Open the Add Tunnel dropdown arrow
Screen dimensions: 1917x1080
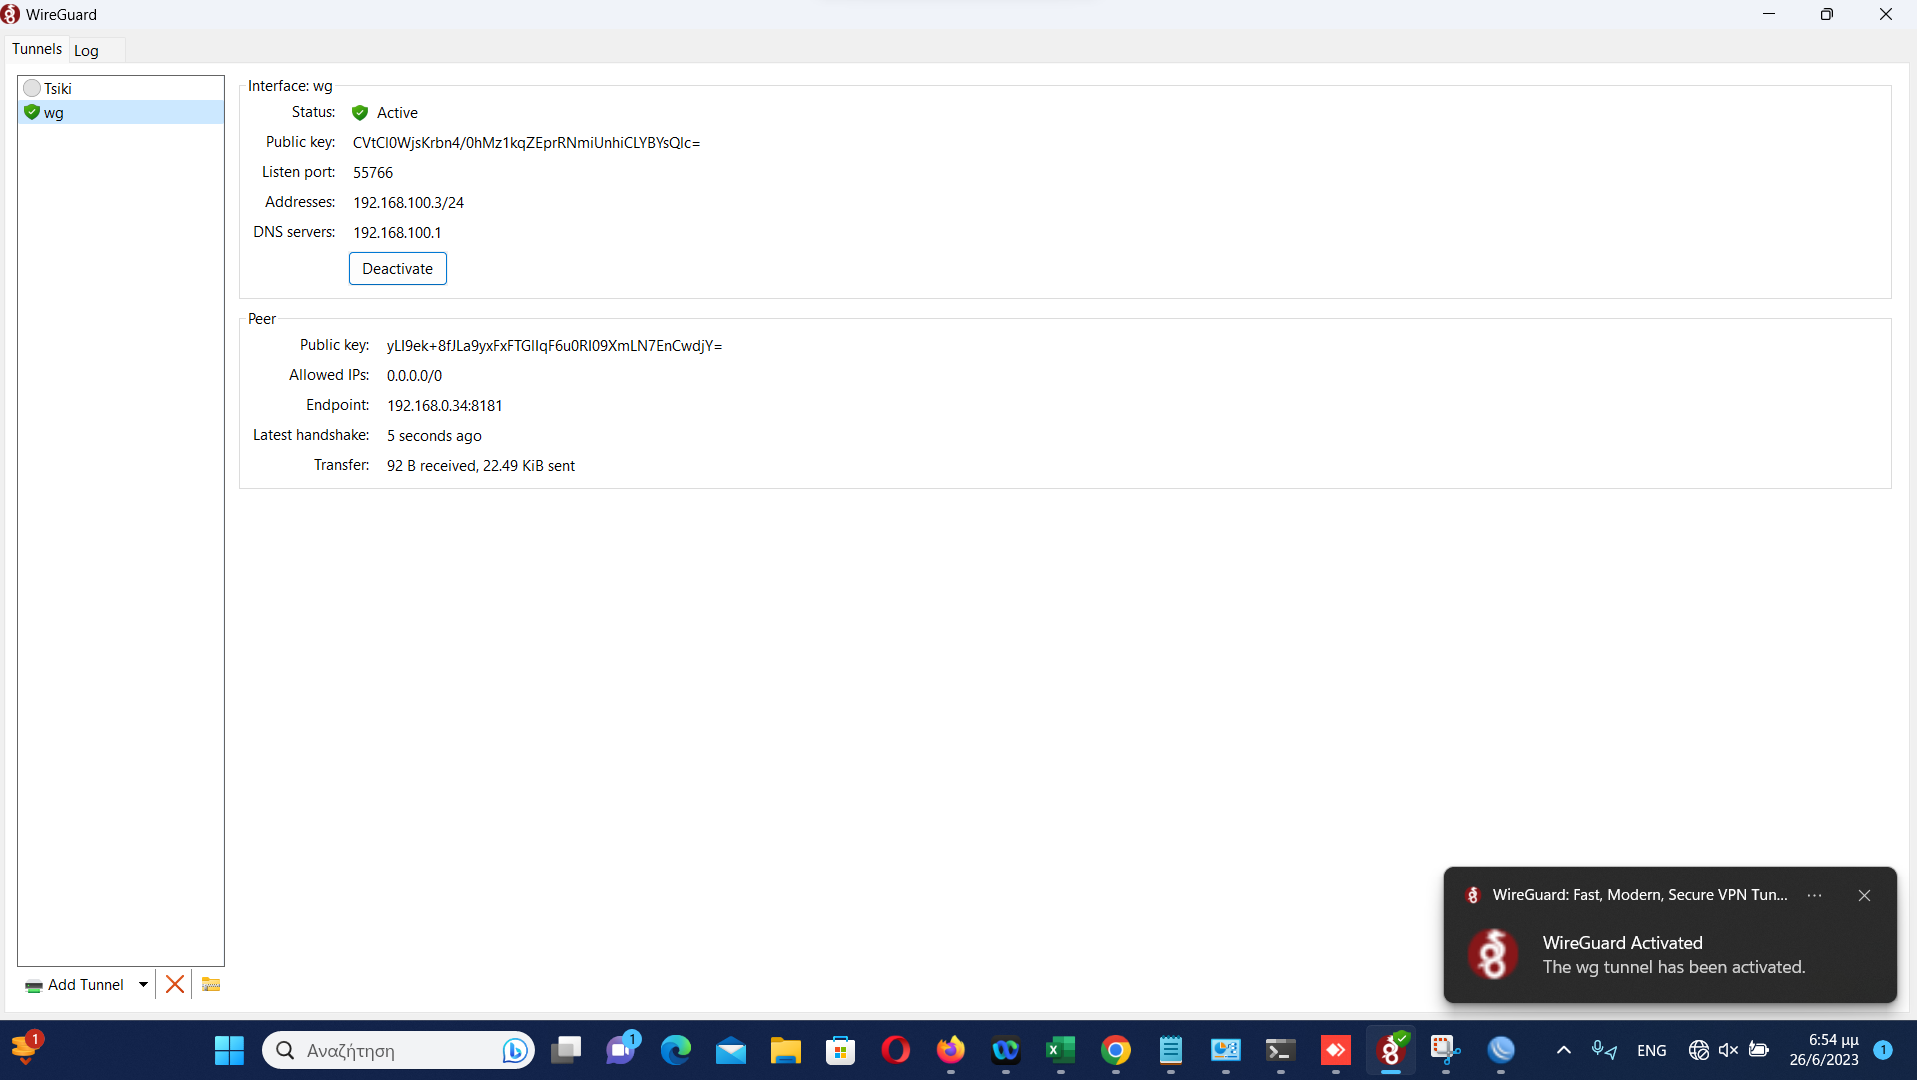click(x=143, y=984)
